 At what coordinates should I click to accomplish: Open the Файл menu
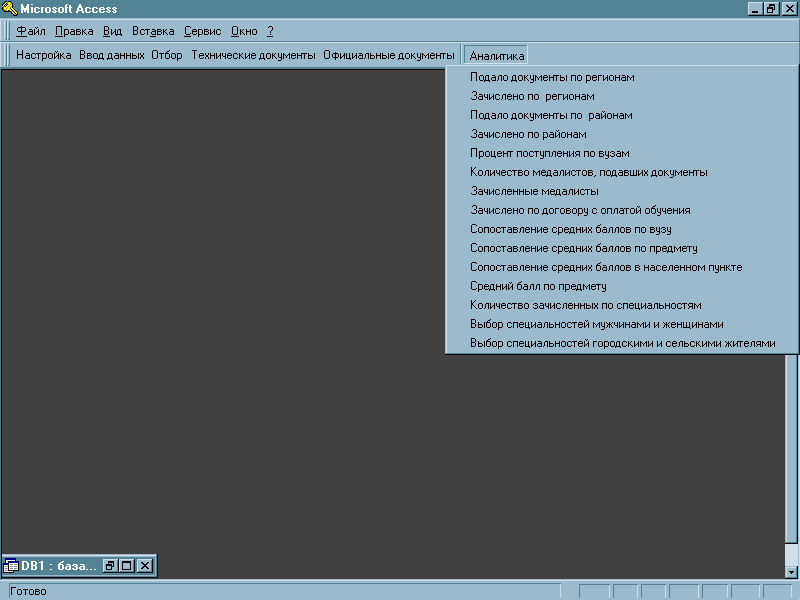31,31
